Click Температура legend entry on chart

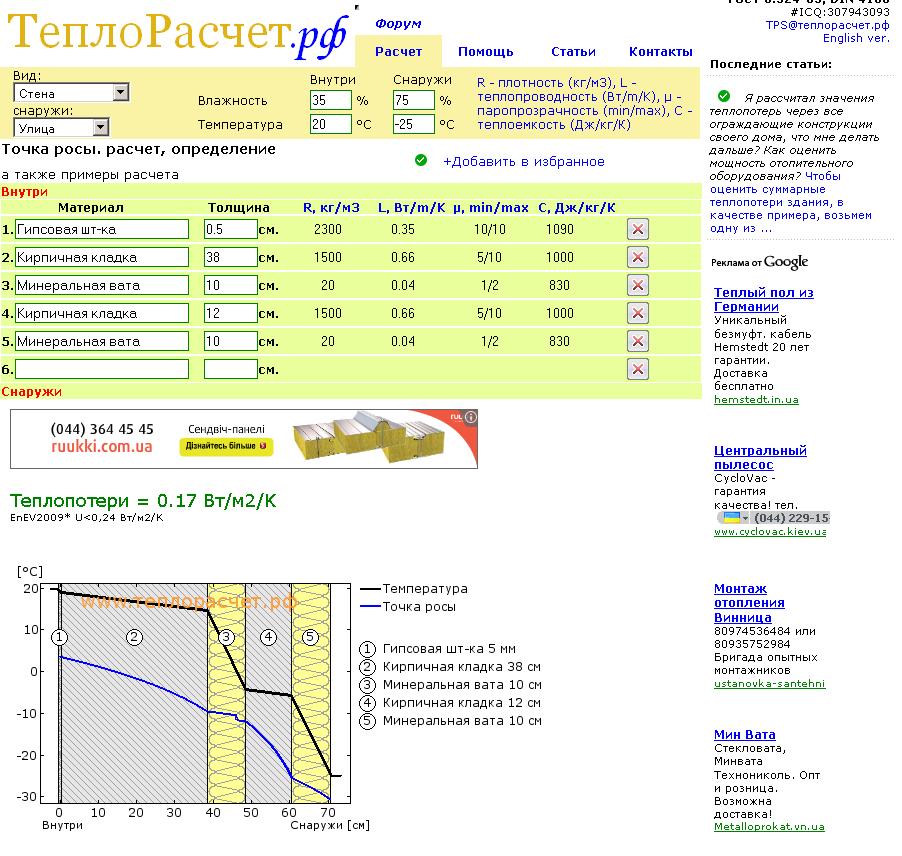tap(414, 588)
